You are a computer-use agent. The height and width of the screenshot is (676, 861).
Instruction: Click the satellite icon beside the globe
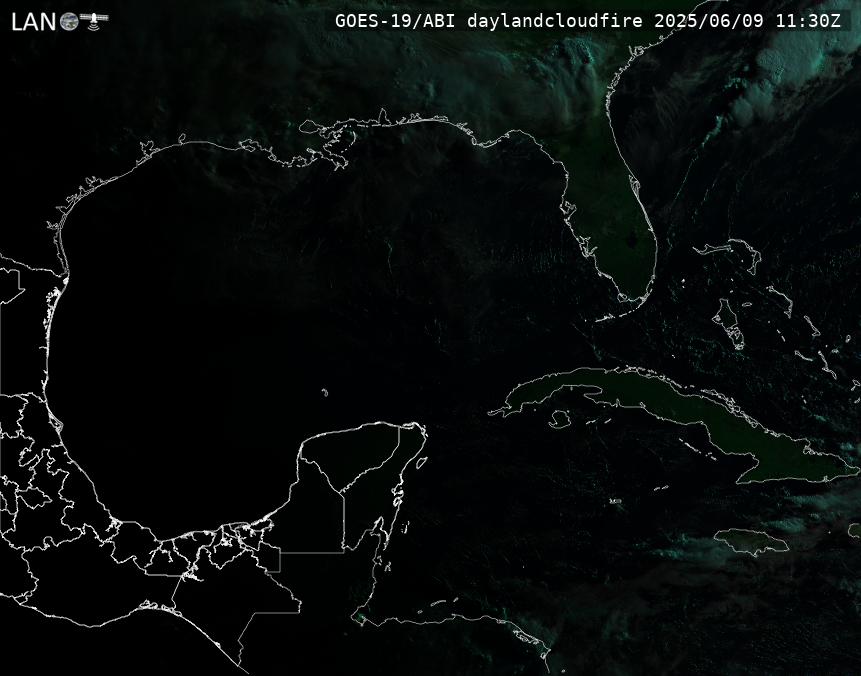[94, 20]
